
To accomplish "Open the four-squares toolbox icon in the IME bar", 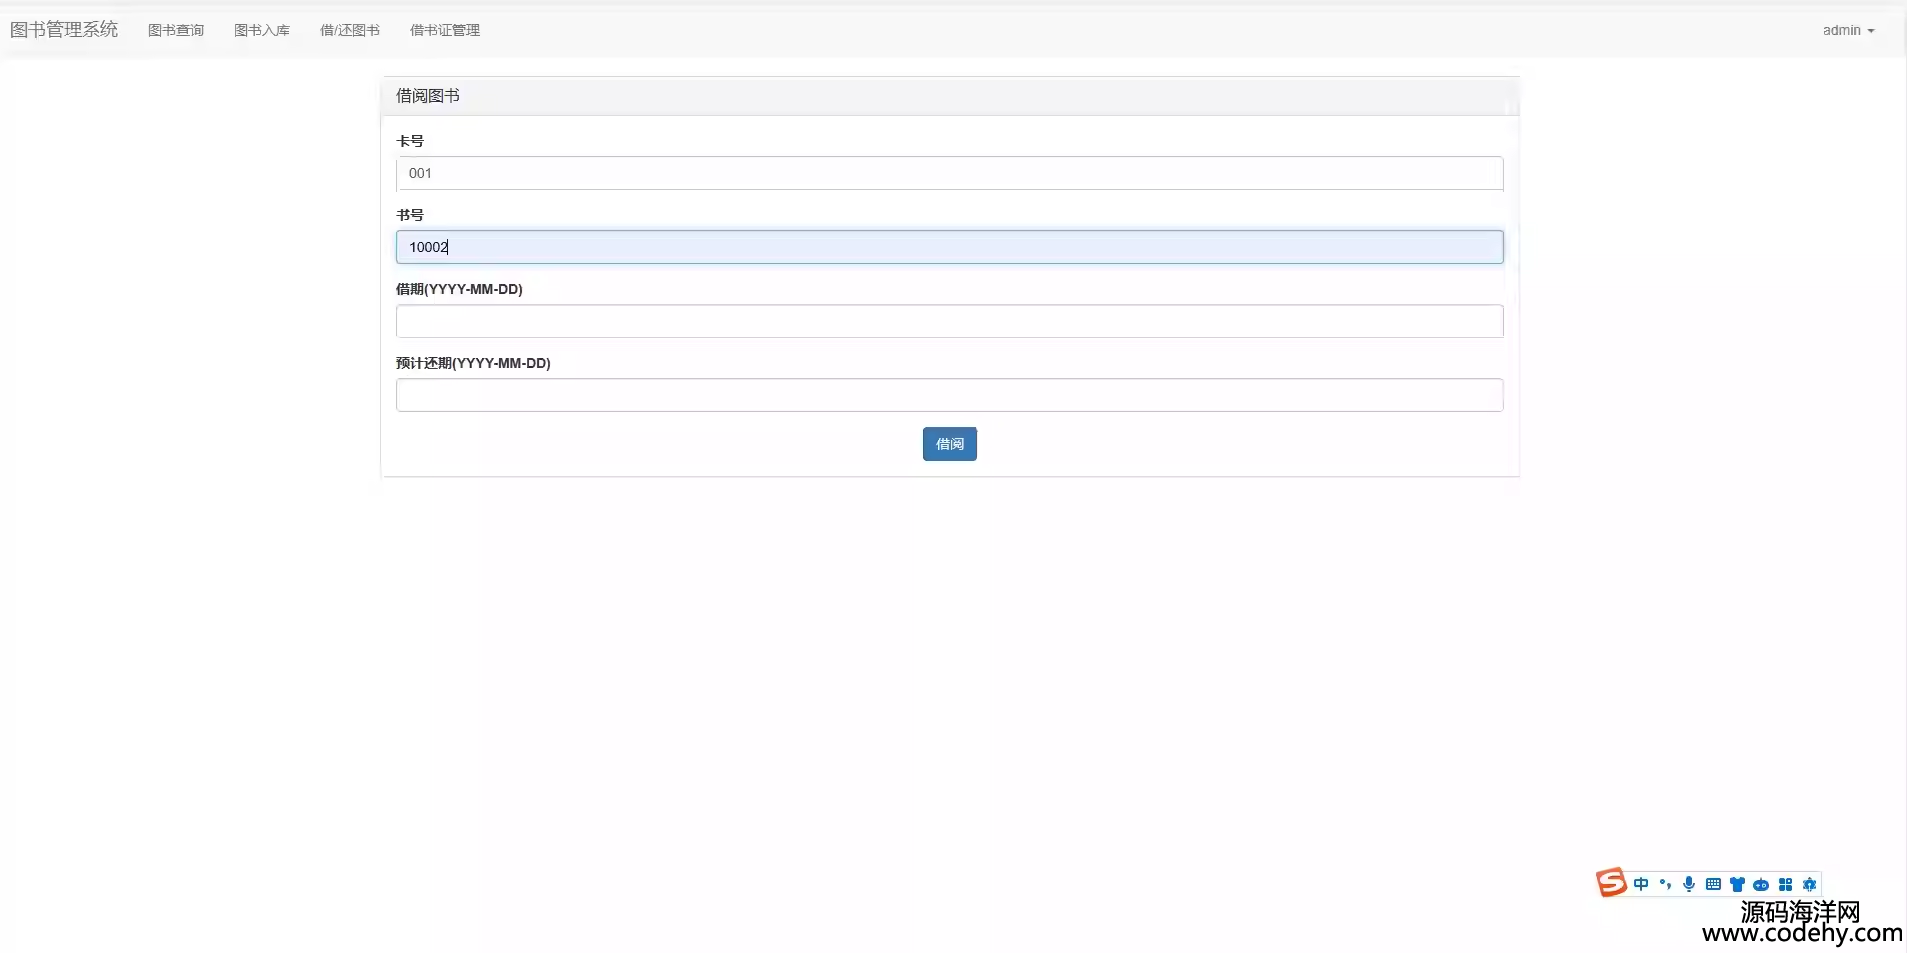I will pos(1785,884).
